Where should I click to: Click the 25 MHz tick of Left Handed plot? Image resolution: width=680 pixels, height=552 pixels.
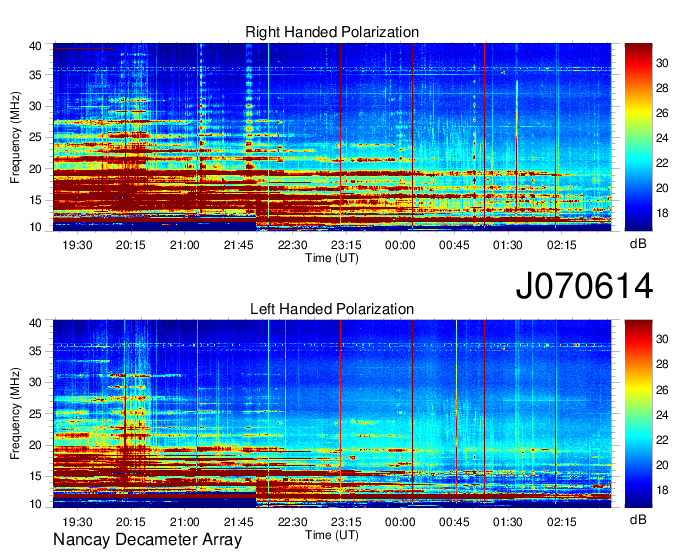click(35, 414)
